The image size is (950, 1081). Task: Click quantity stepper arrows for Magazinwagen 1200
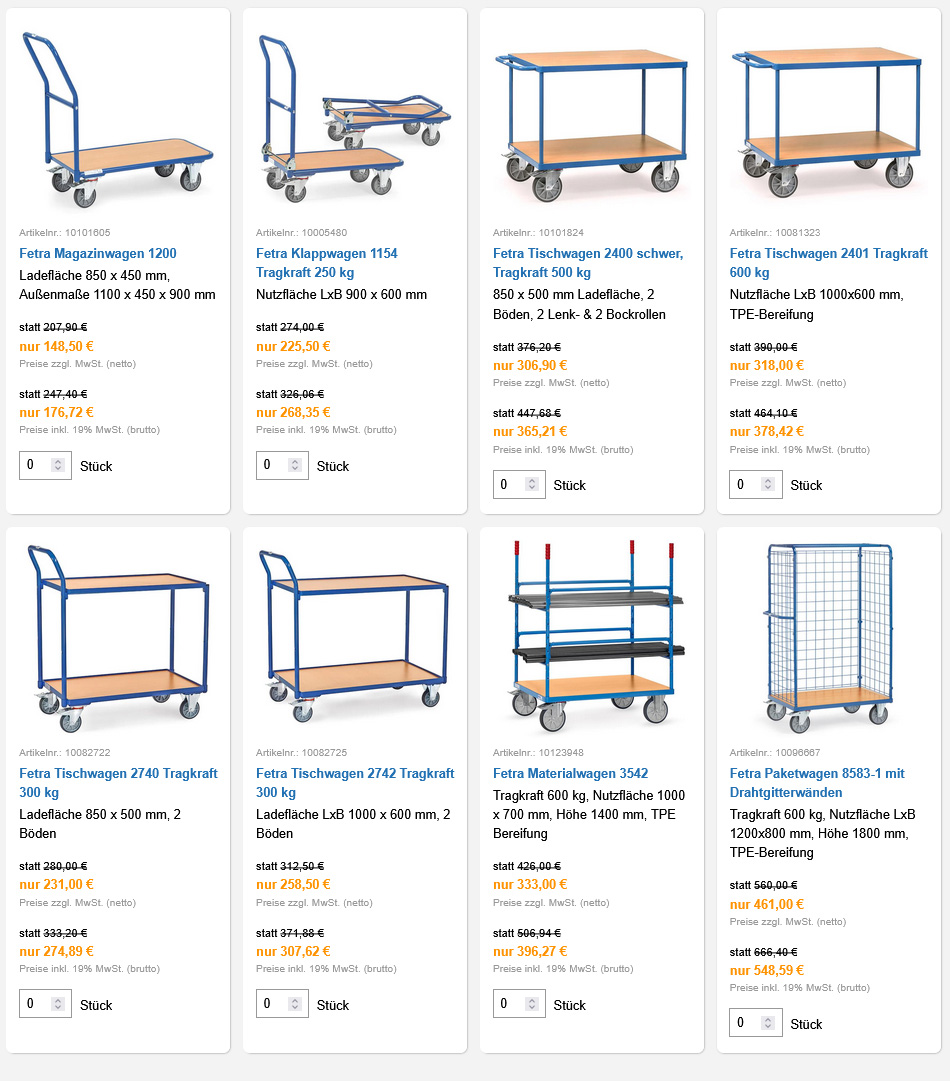coord(58,465)
